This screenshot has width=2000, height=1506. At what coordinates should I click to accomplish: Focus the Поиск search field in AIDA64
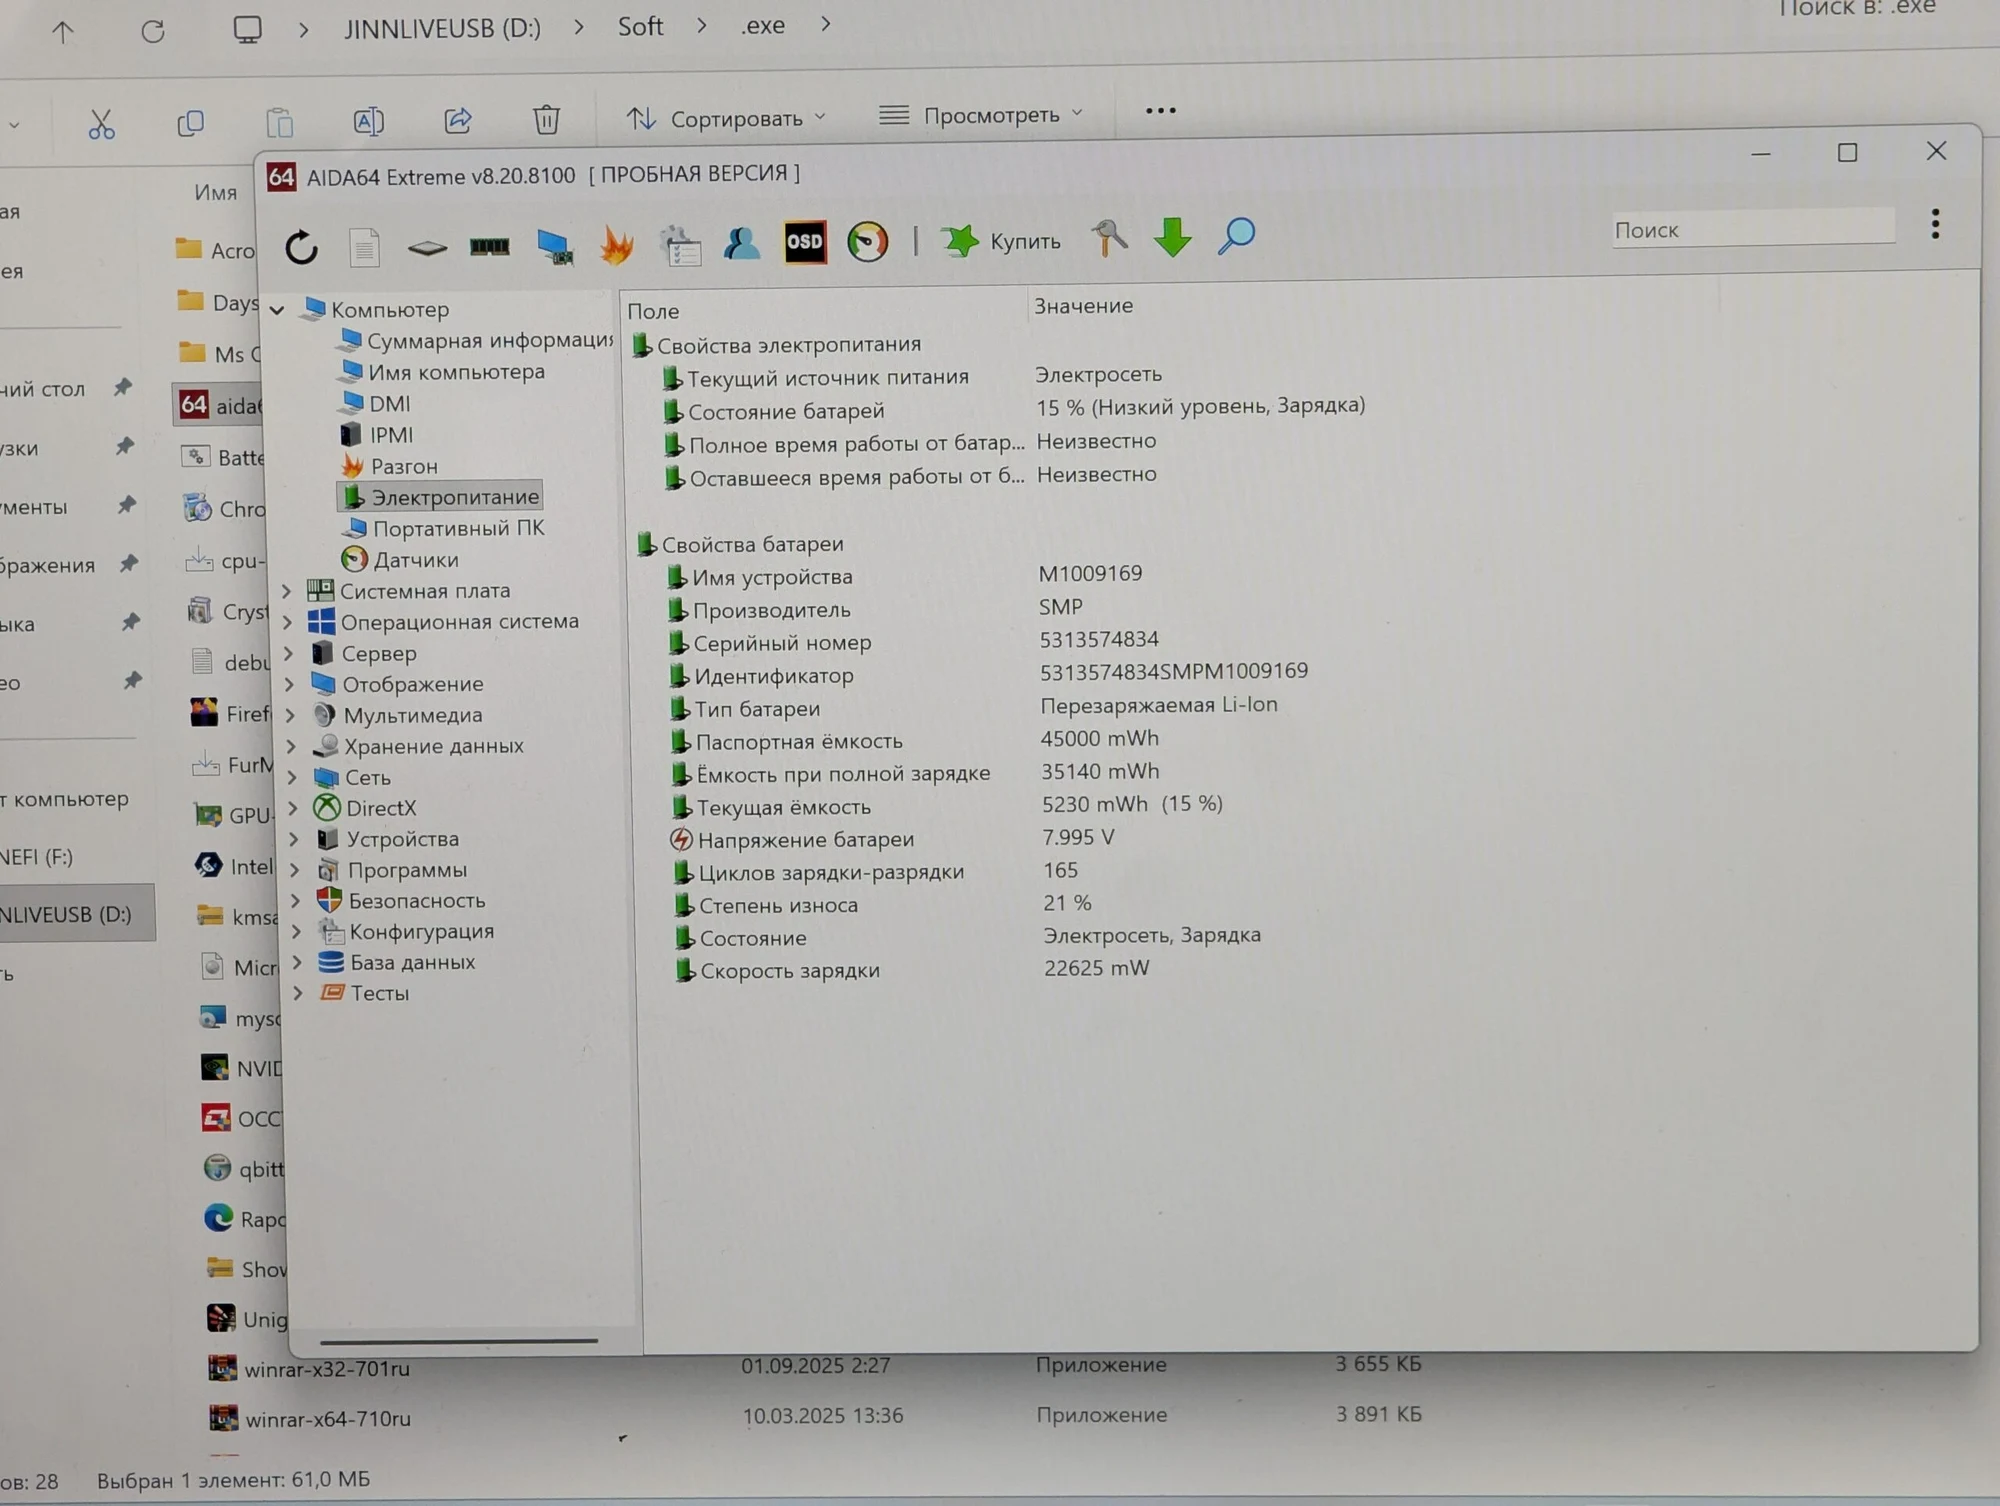[x=1753, y=229]
